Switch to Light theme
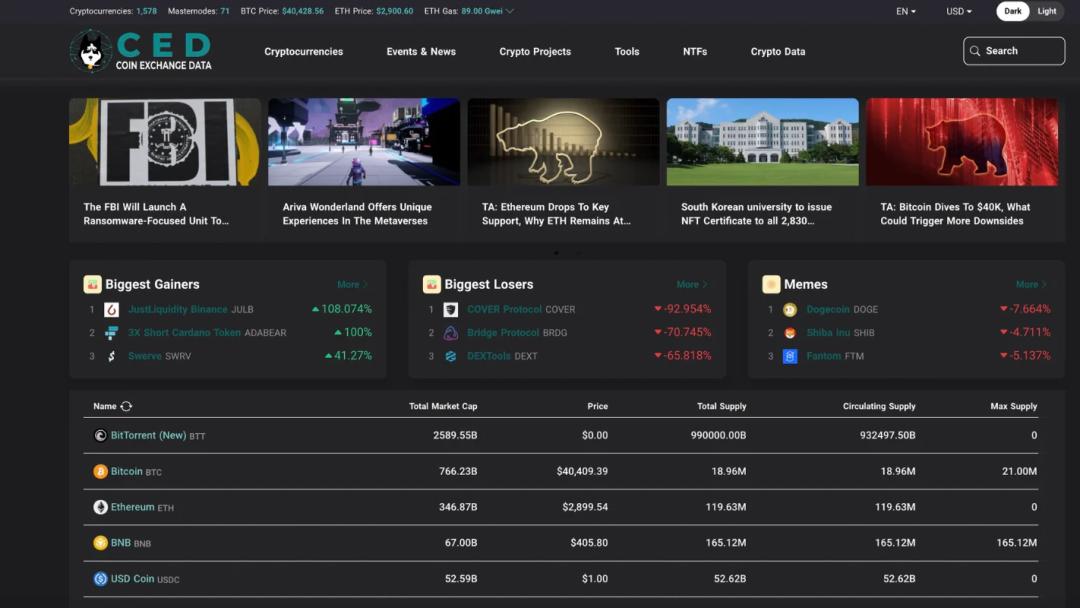This screenshot has width=1080, height=608. (1046, 11)
